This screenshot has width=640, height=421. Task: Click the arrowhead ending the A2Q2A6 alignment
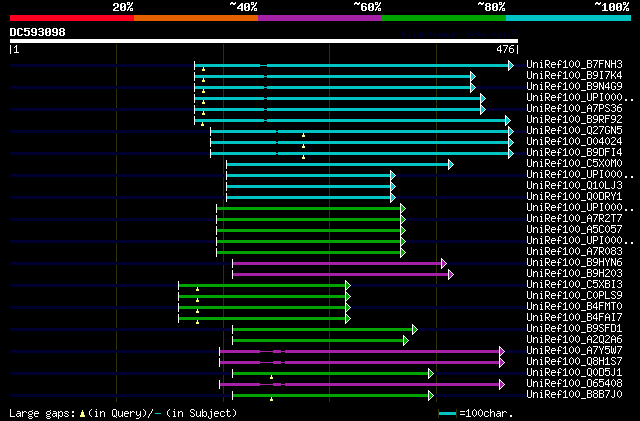pyautogui.click(x=406, y=341)
